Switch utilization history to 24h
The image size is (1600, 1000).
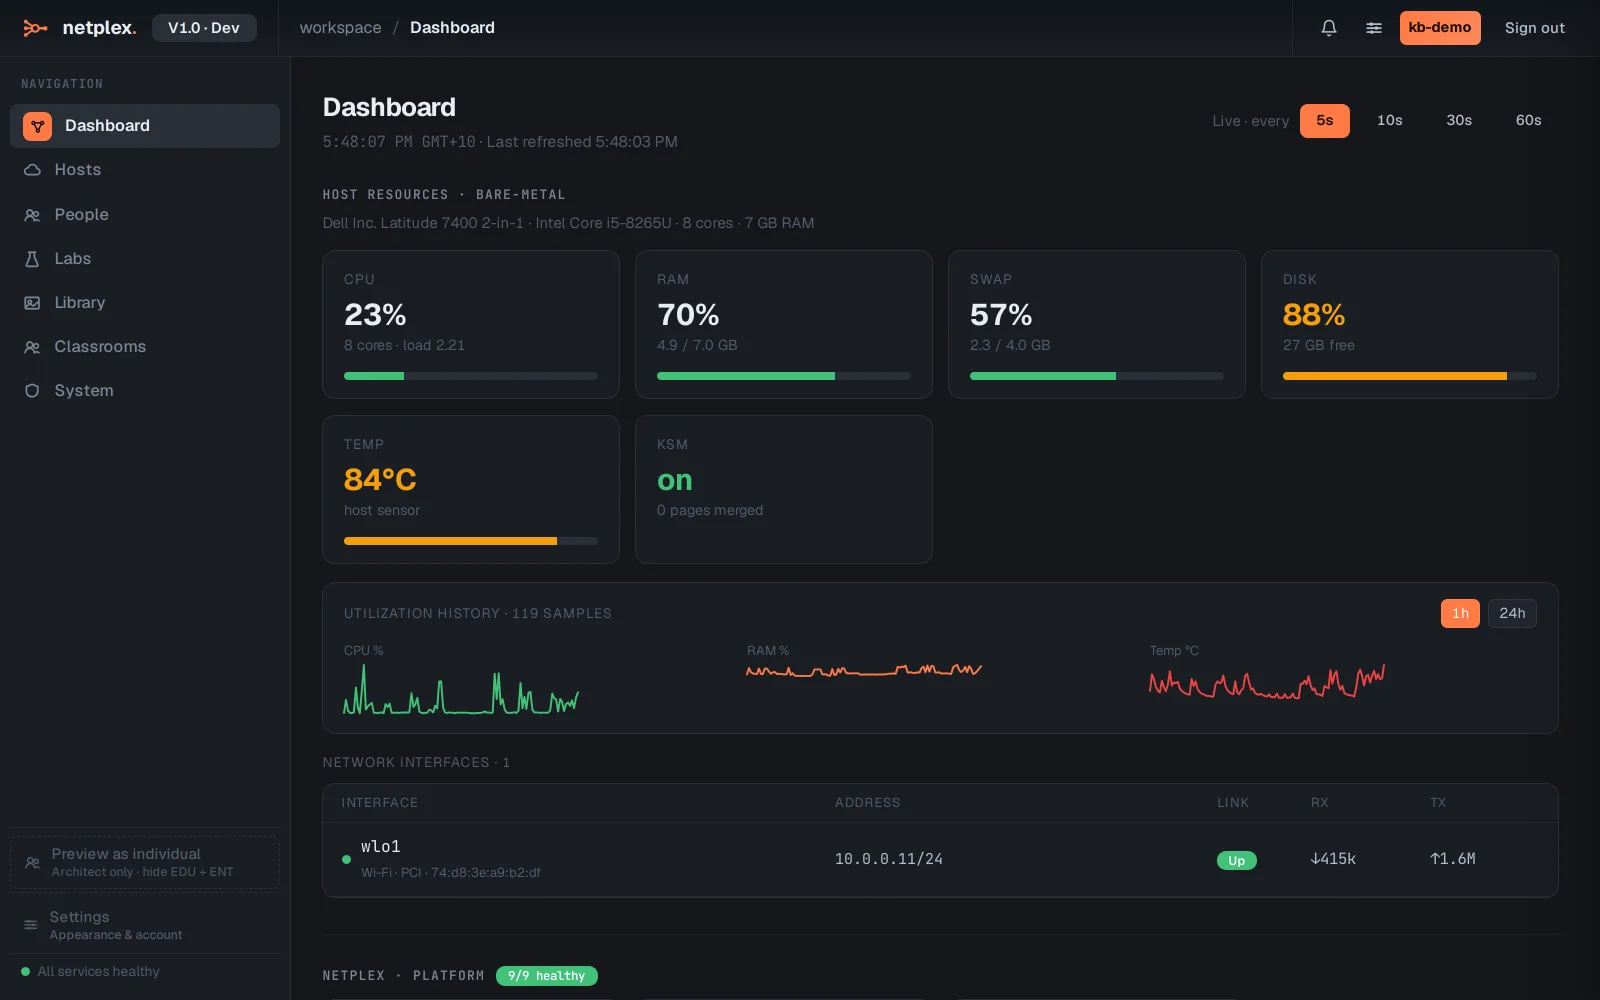point(1512,613)
